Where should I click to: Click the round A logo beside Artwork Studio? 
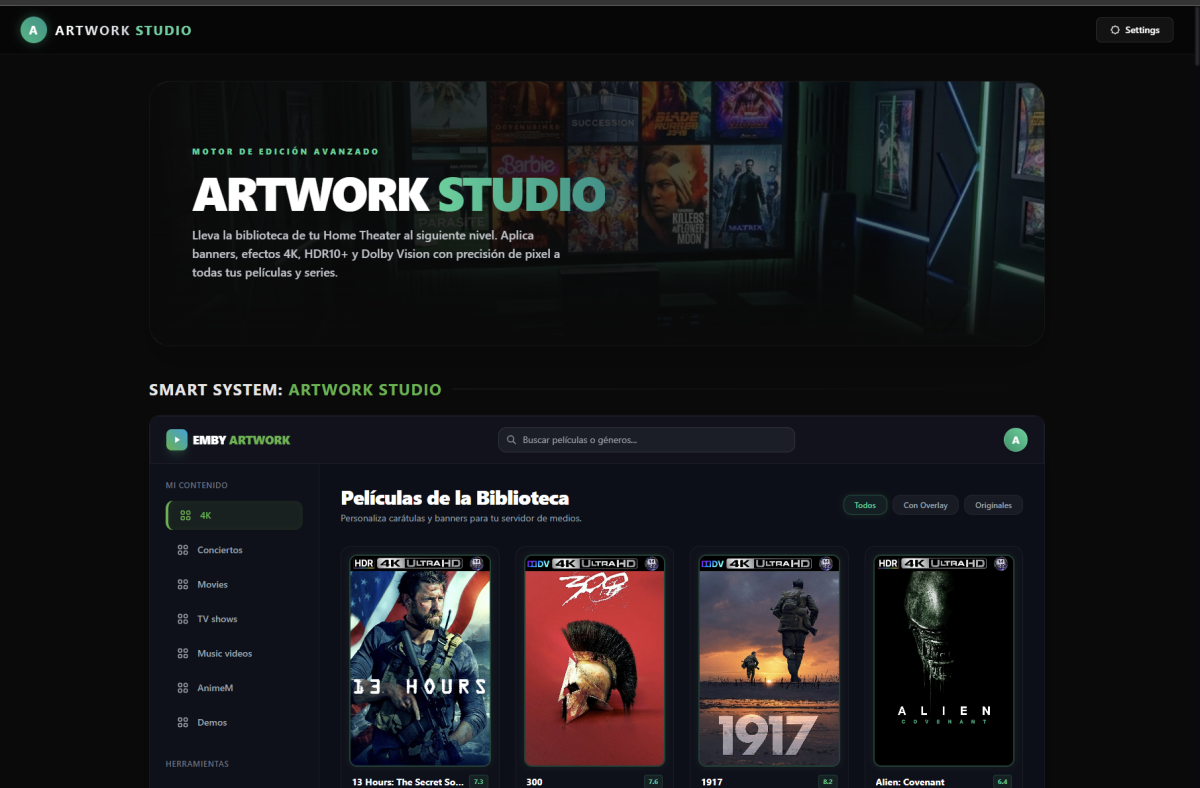point(33,30)
